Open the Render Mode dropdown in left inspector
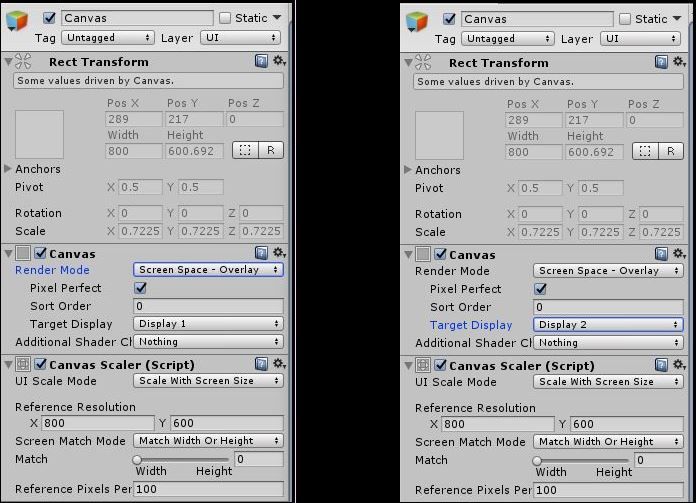696x503 pixels. [208, 269]
